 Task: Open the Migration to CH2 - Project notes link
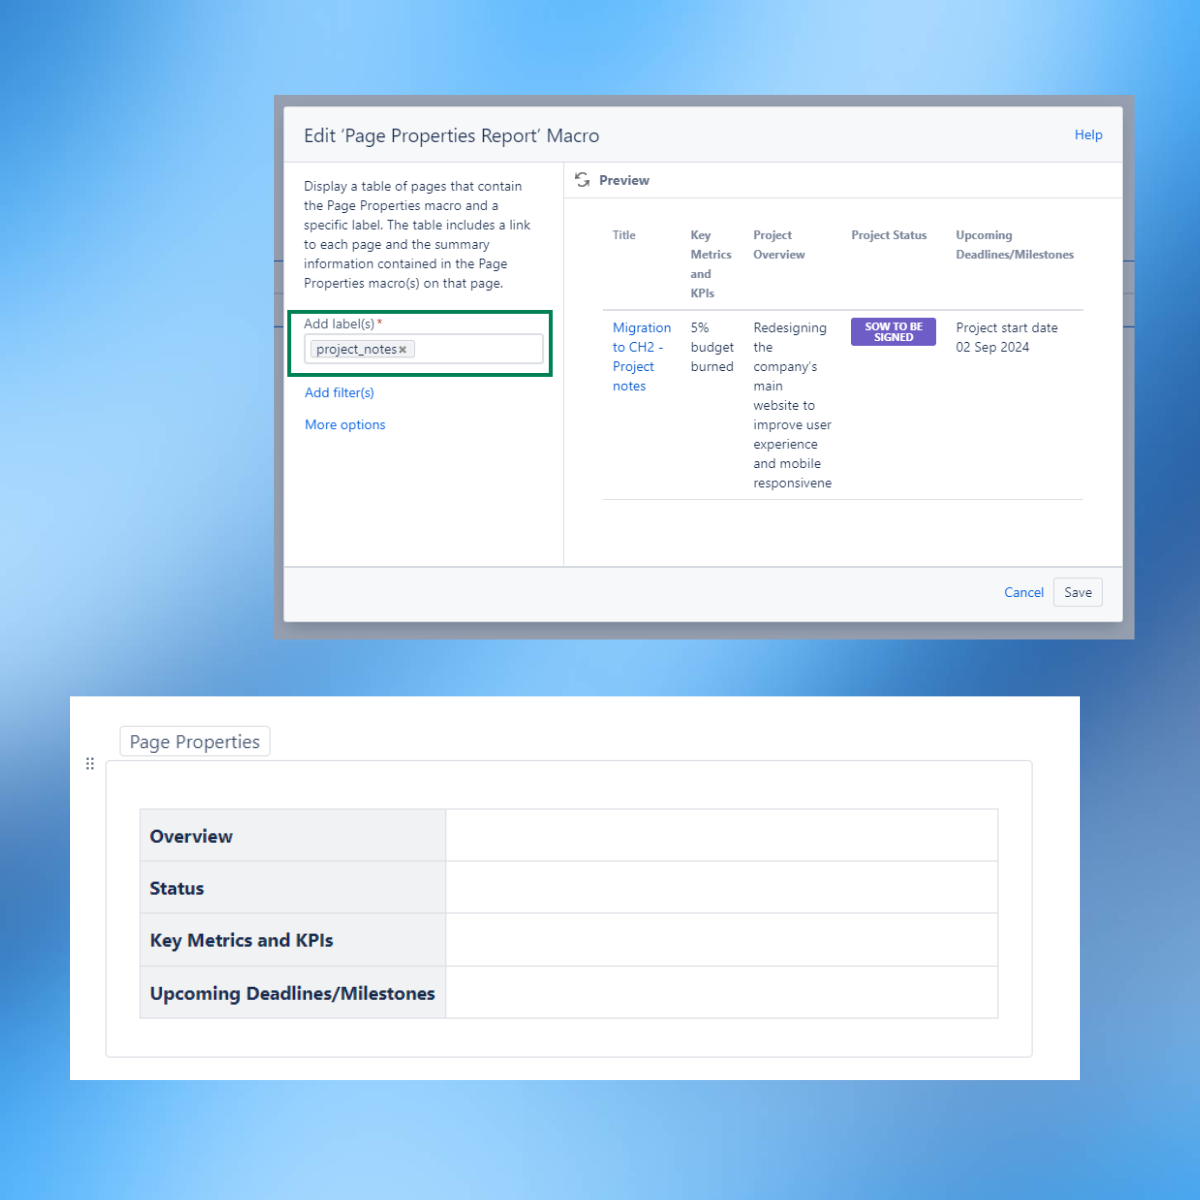click(640, 356)
